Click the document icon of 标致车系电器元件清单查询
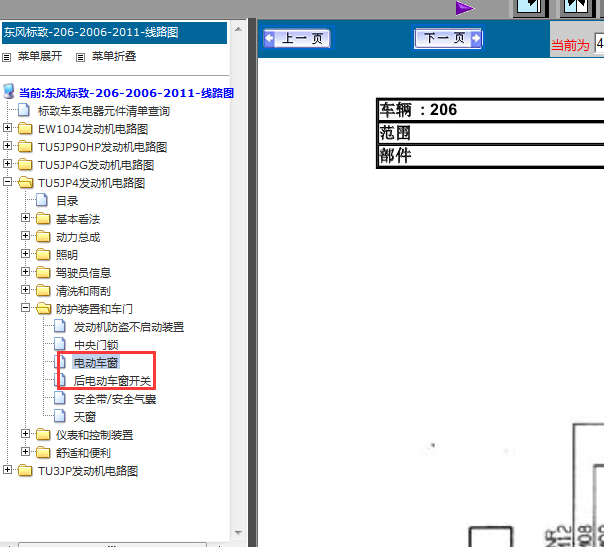The height and width of the screenshot is (547, 604). pyautogui.click(x=24, y=110)
